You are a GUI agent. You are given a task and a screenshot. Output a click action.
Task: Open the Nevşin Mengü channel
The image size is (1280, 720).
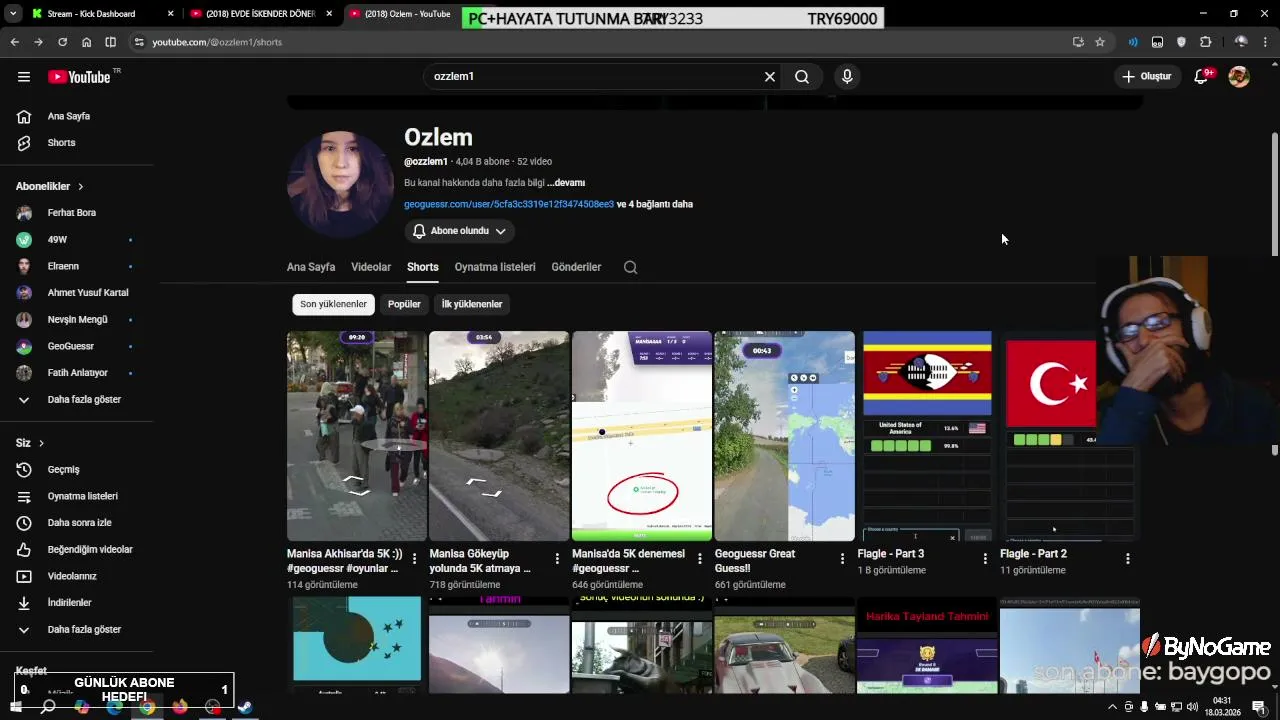coord(80,320)
